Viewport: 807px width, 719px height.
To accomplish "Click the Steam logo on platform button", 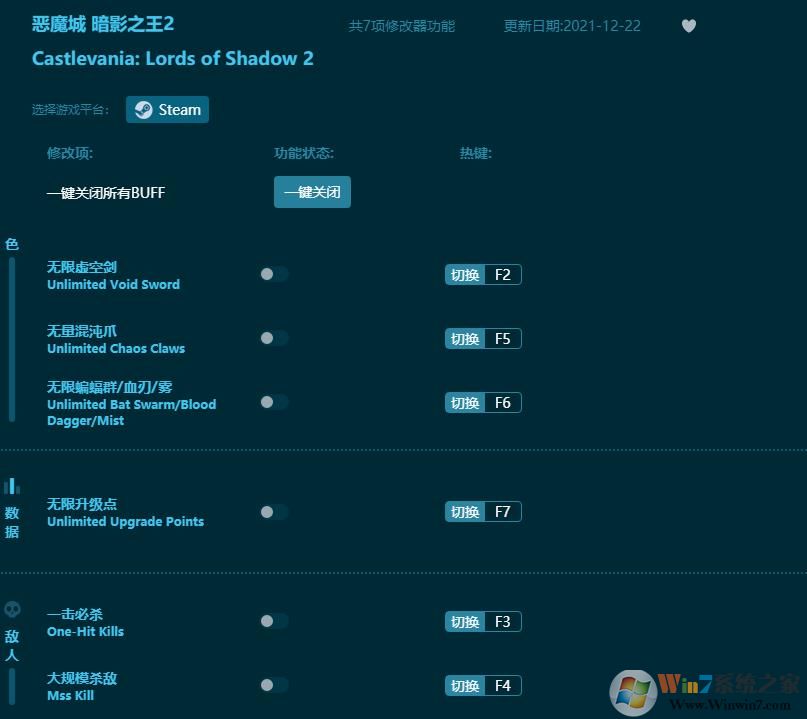I will coord(142,110).
